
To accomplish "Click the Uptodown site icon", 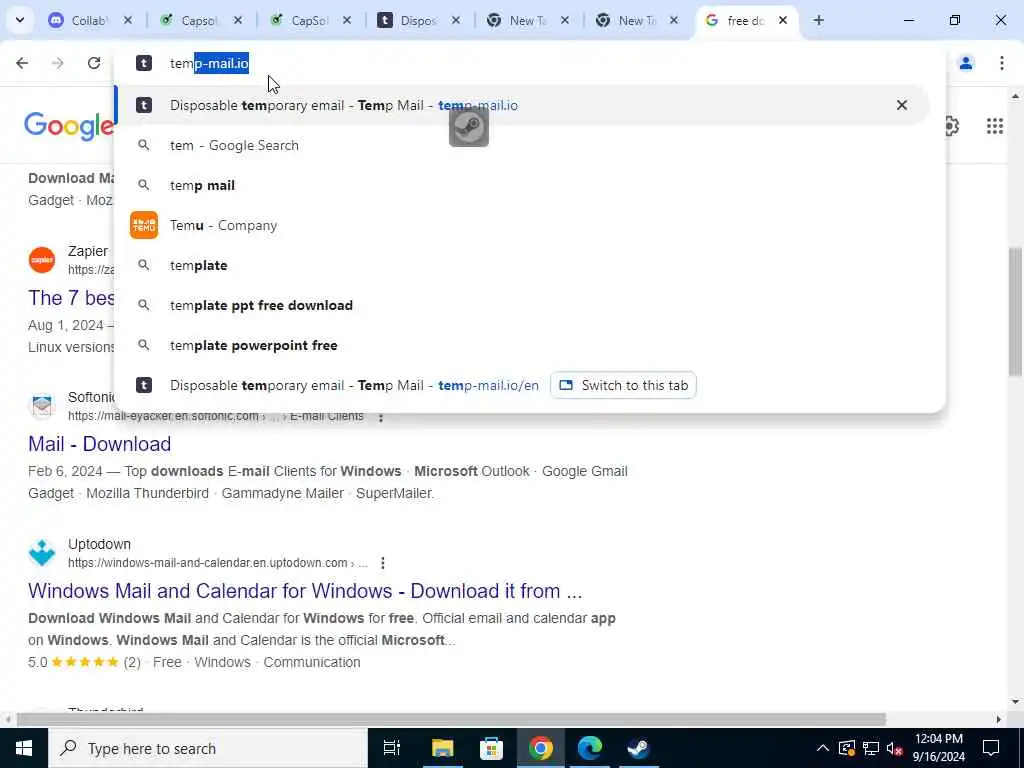I will point(42,553).
